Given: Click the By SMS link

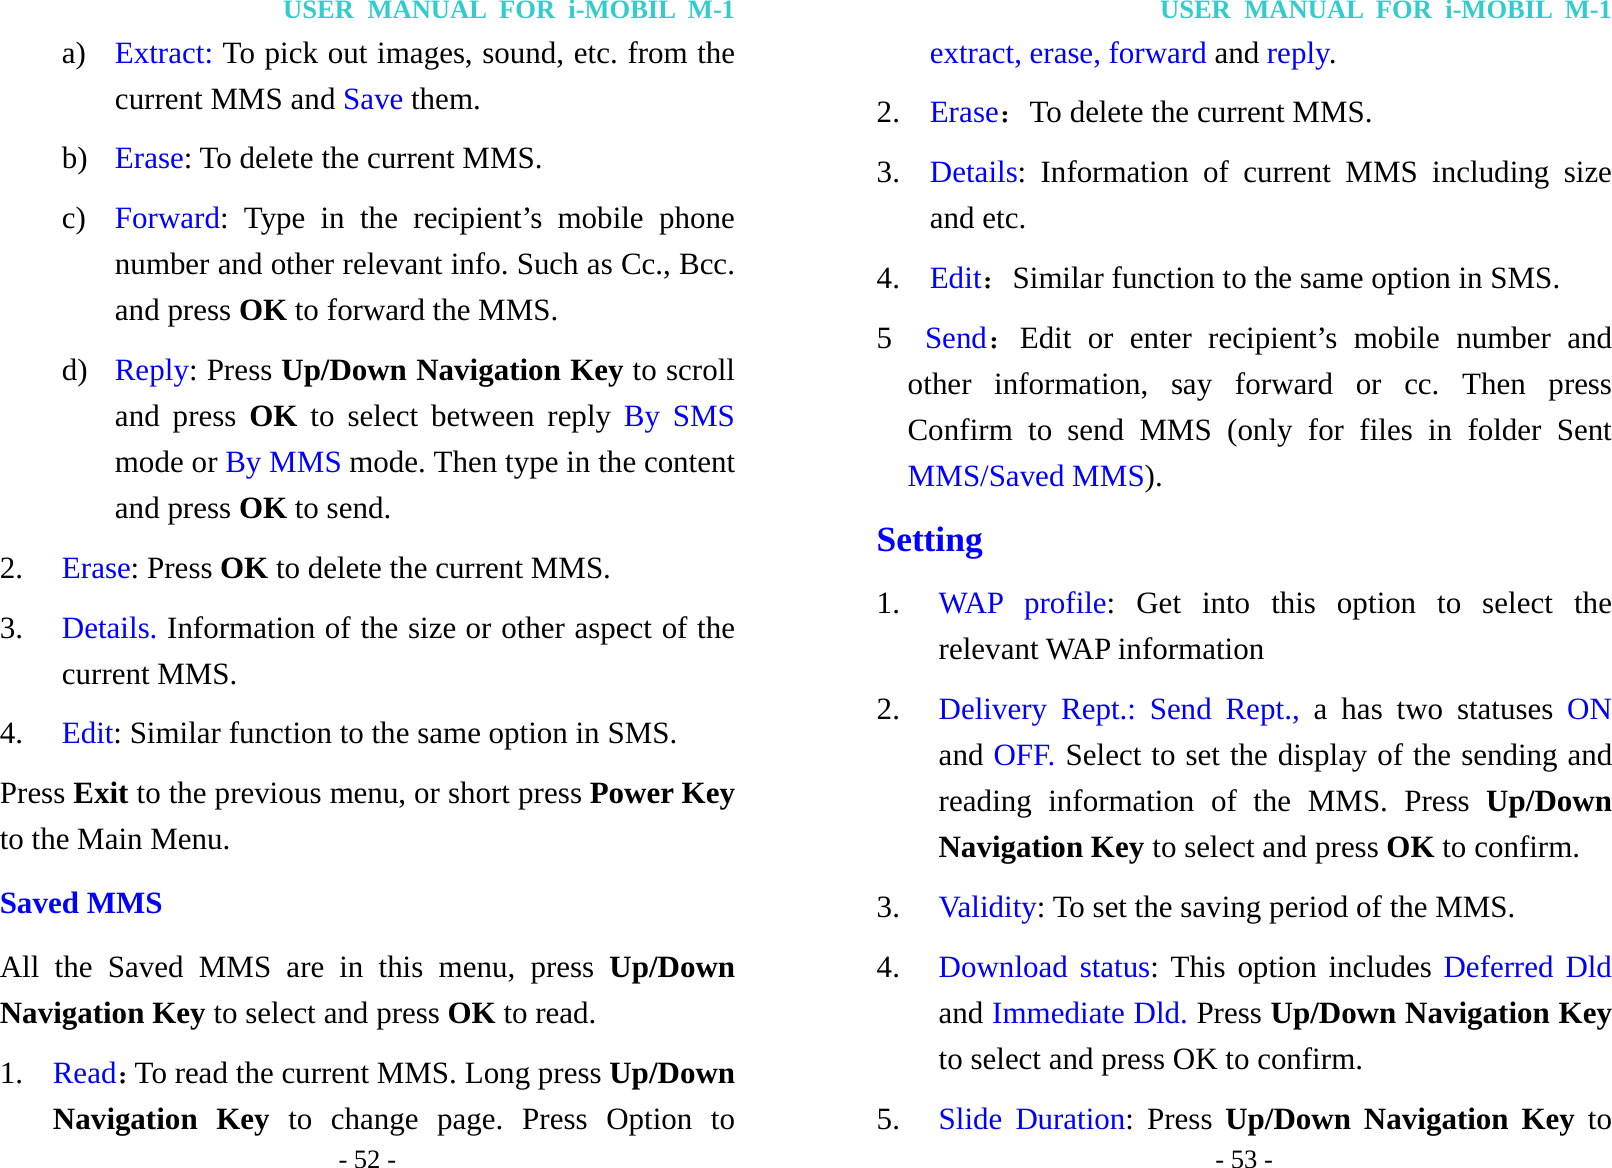Looking at the screenshot, I should [677, 416].
